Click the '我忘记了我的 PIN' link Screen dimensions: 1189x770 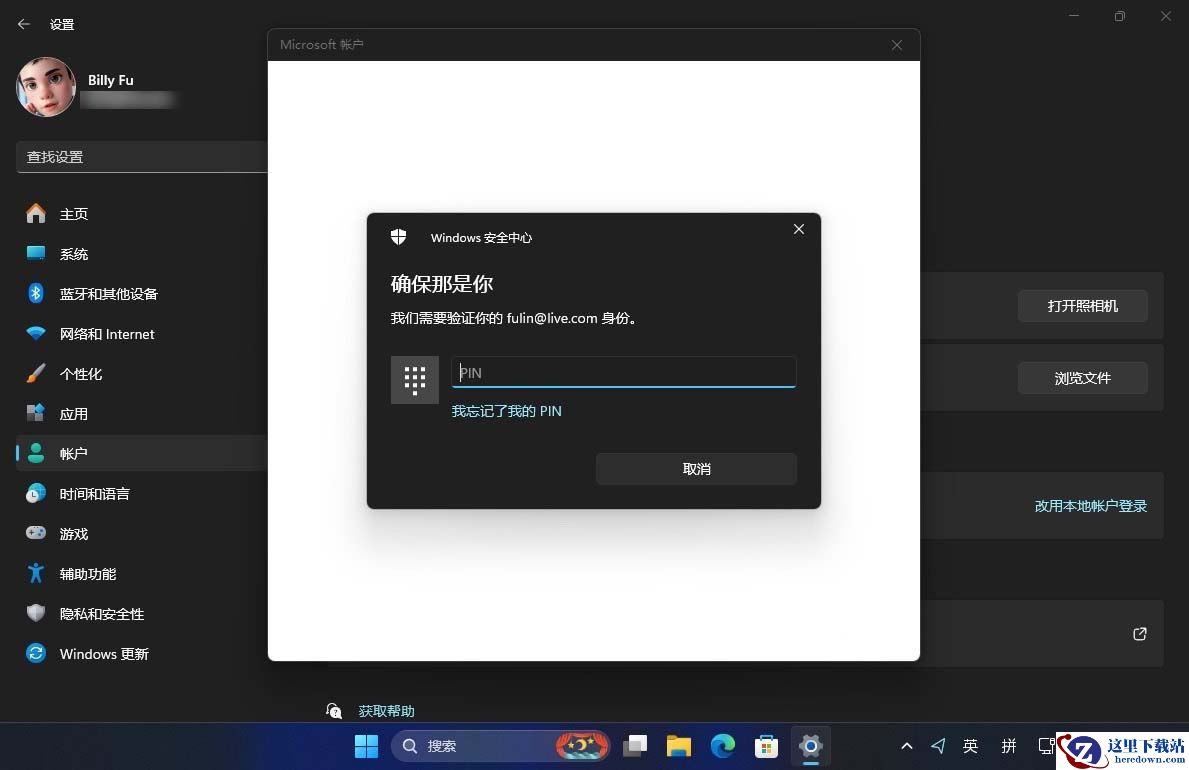[x=507, y=411]
